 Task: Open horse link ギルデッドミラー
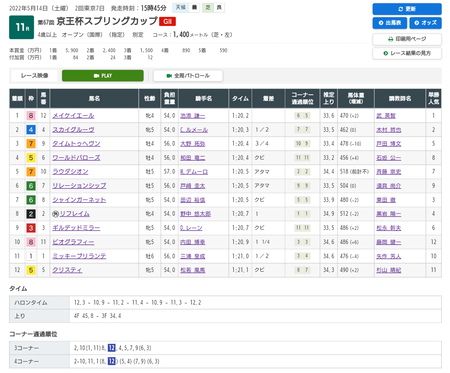pyautogui.click(x=76, y=228)
